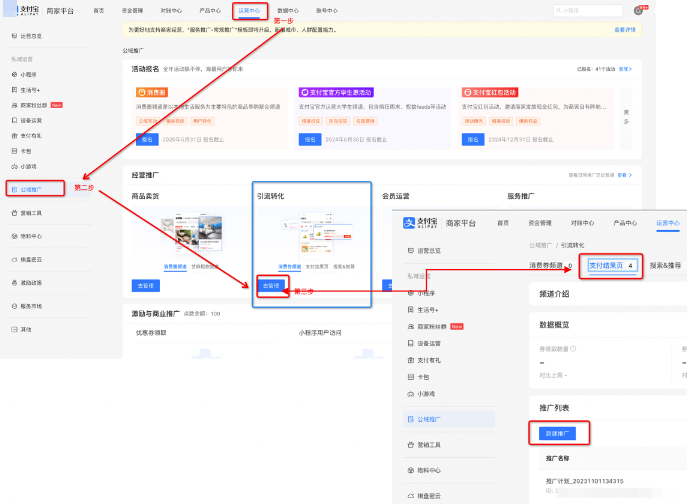The image size is (687, 504).
Task: Click 棋盘密云 cloud icon in main page sidebar
Action: (x=14, y=259)
